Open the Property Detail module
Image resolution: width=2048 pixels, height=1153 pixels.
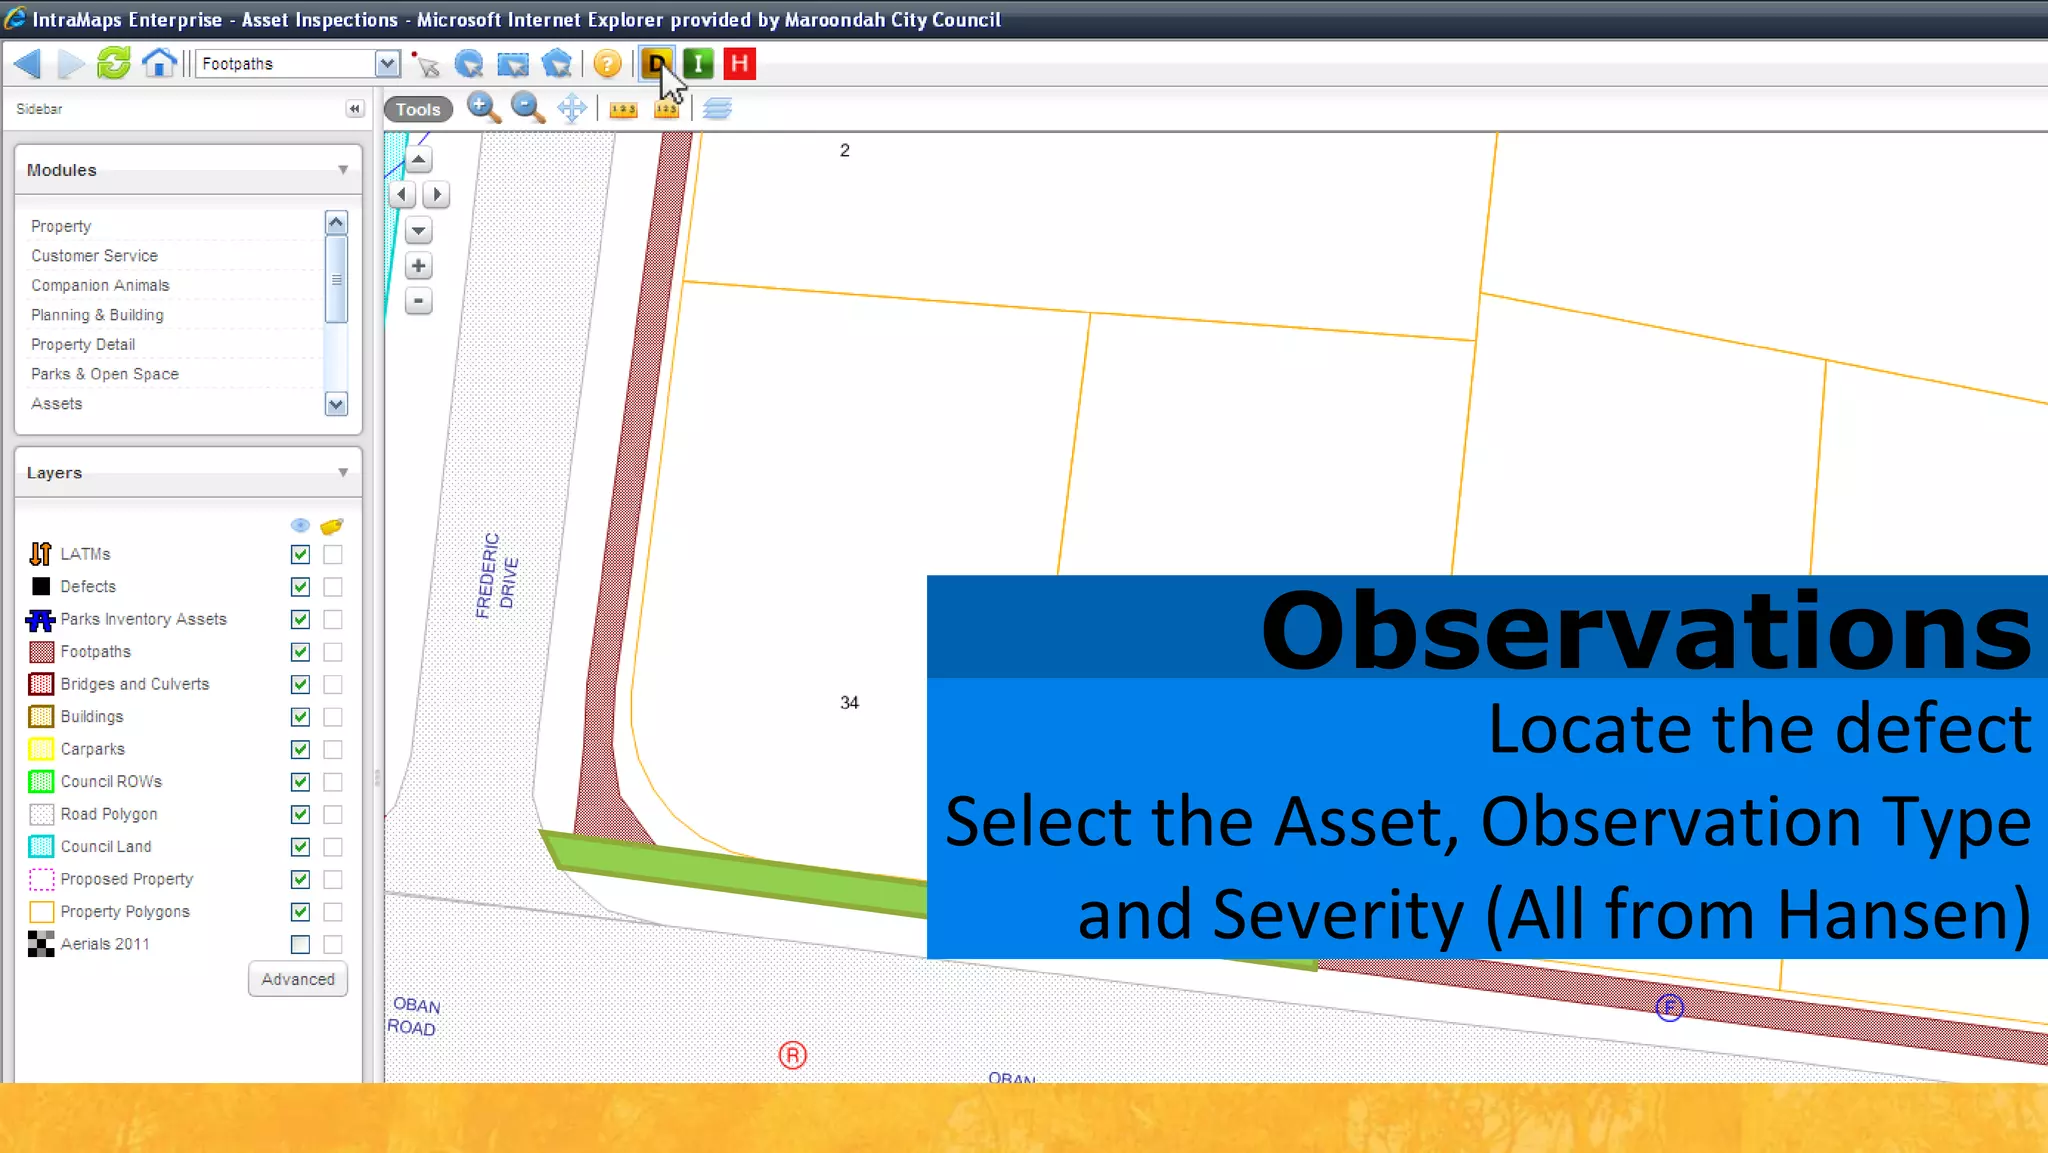click(83, 344)
